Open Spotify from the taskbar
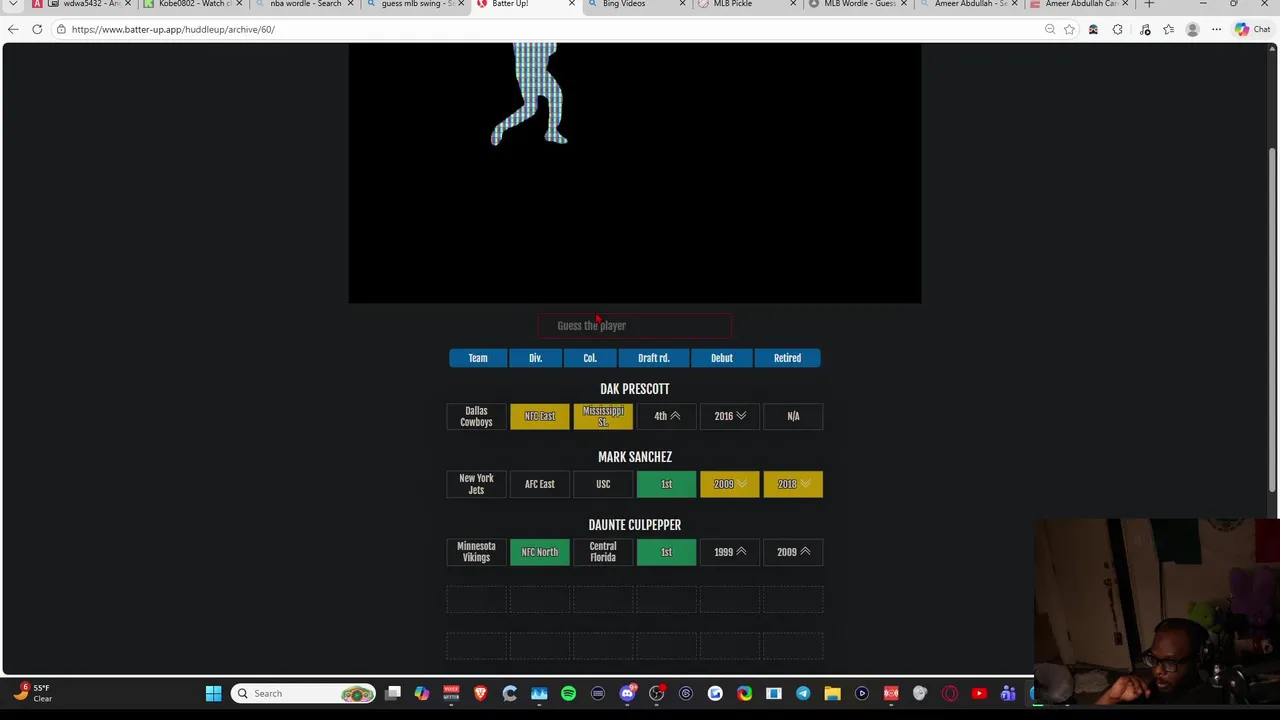Image resolution: width=1280 pixels, height=720 pixels. pos(568,693)
